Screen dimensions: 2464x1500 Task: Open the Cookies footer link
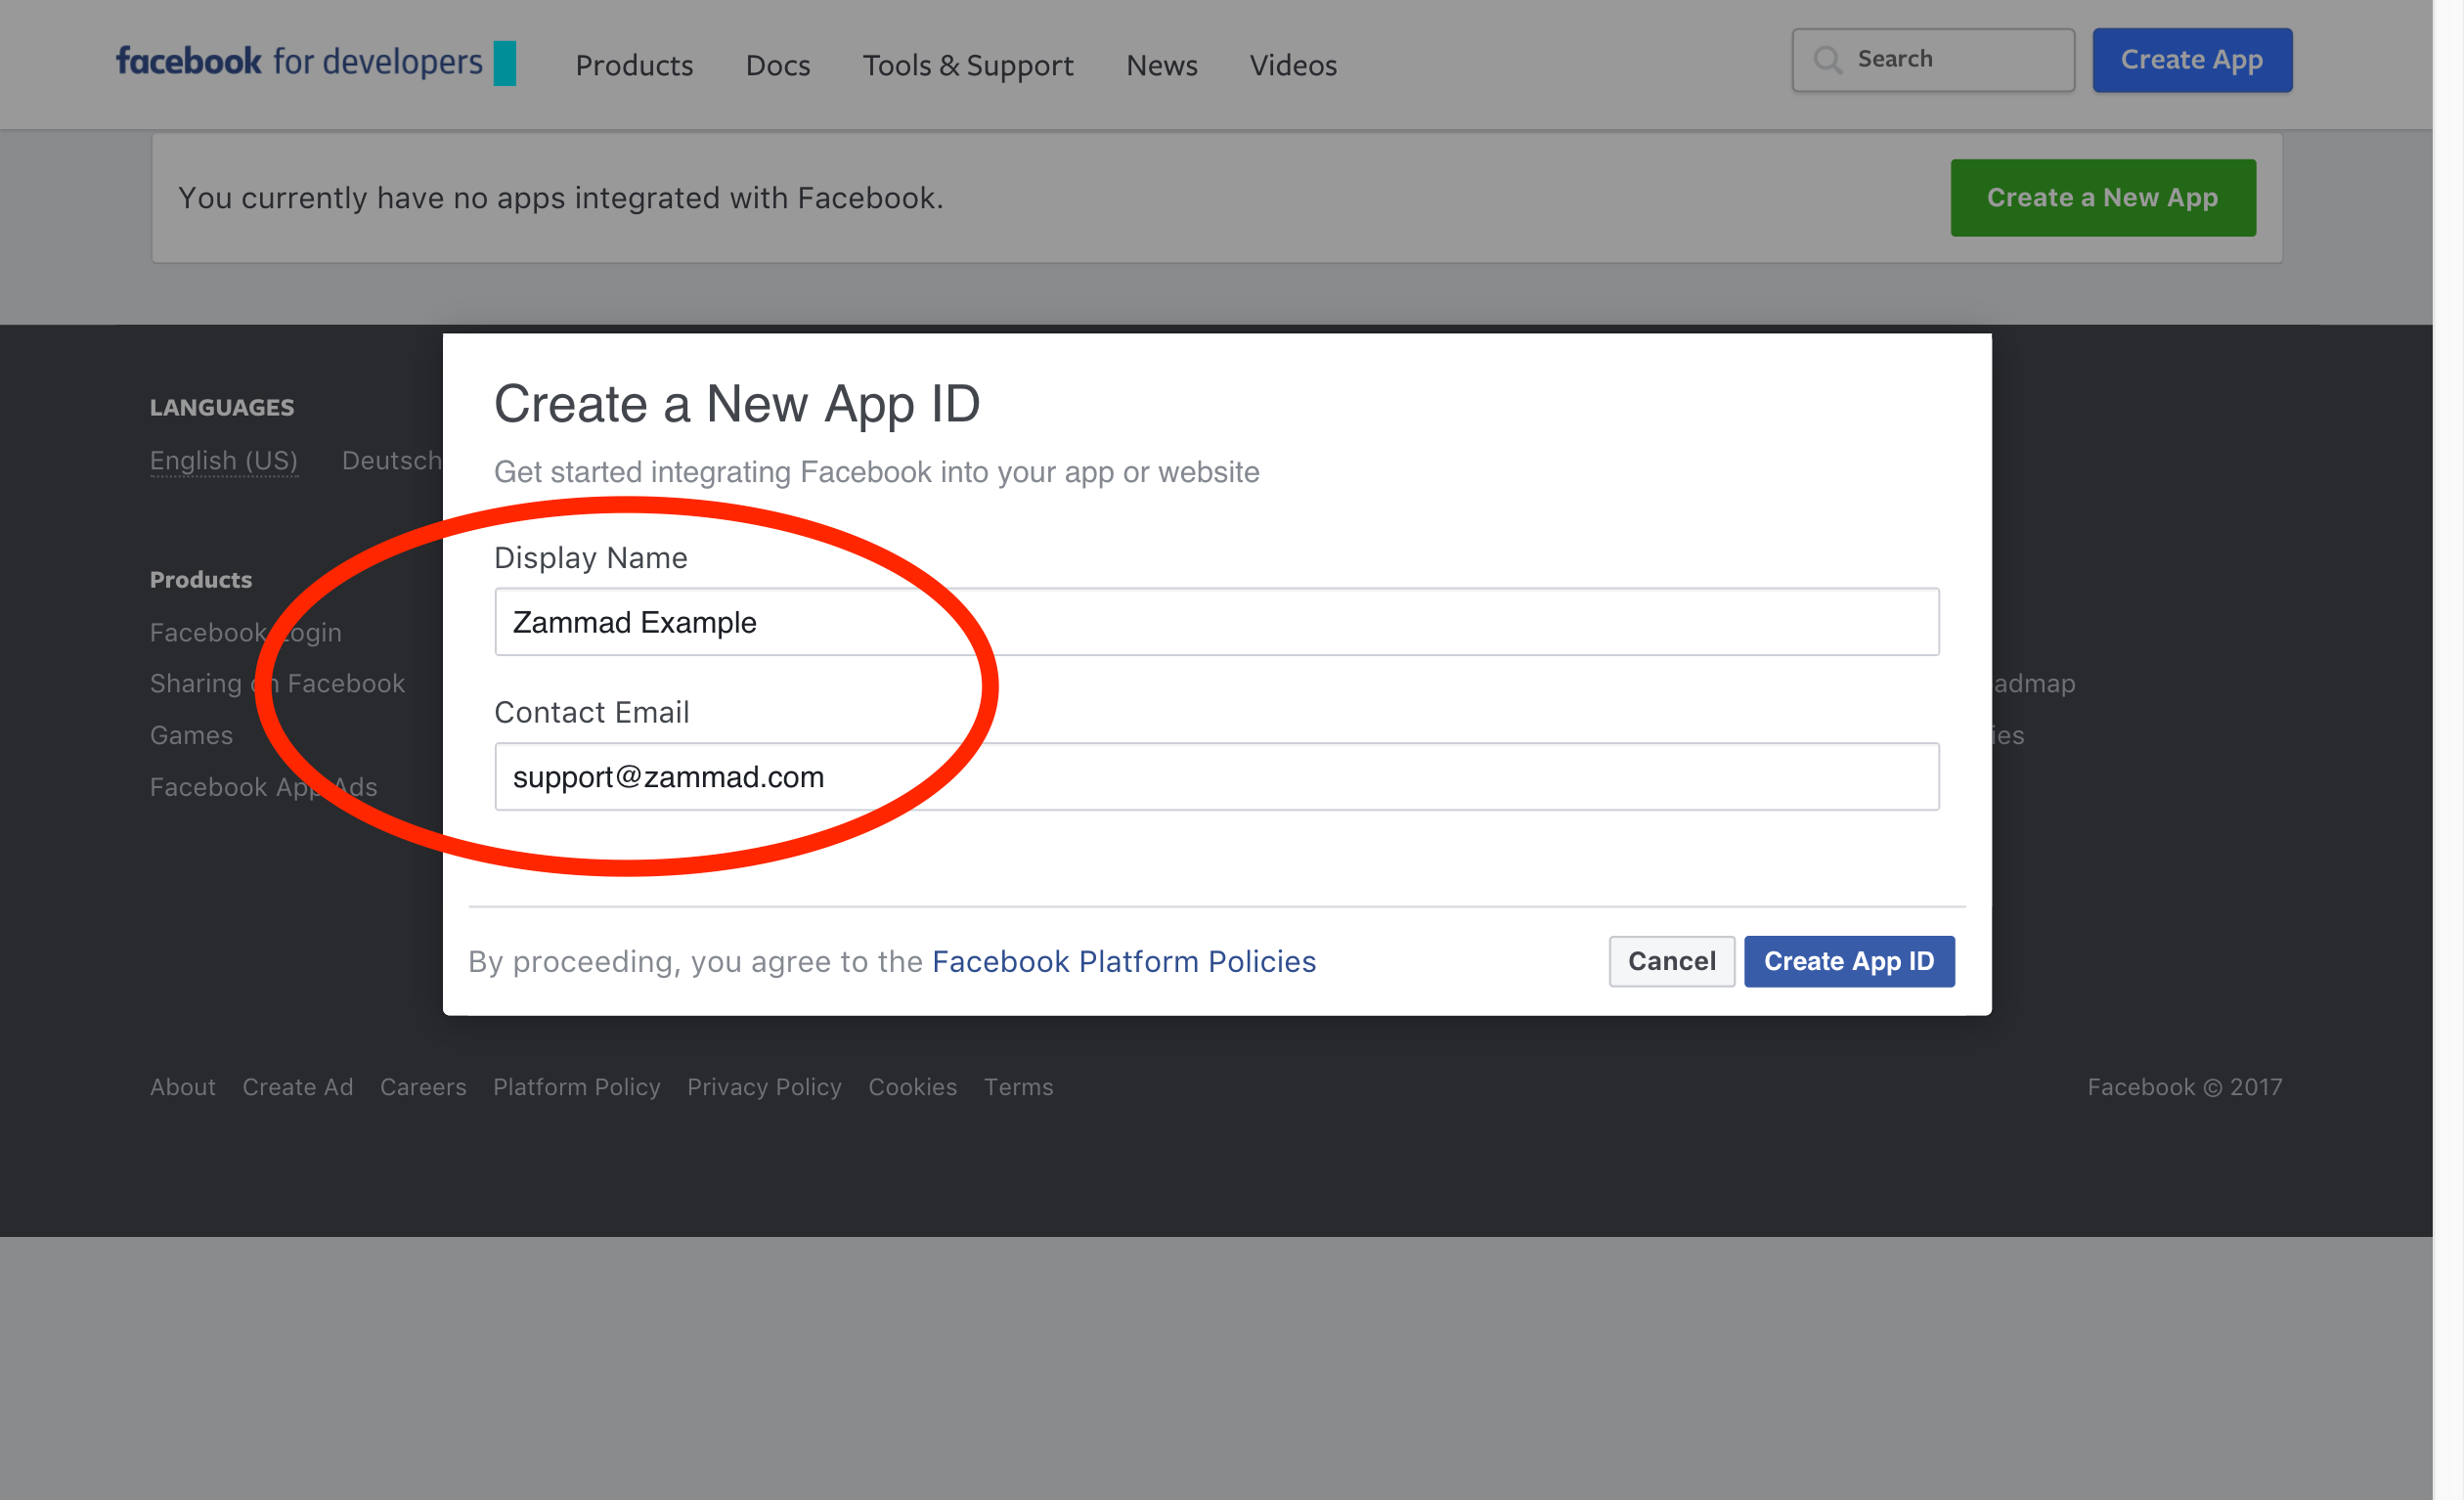(912, 1087)
